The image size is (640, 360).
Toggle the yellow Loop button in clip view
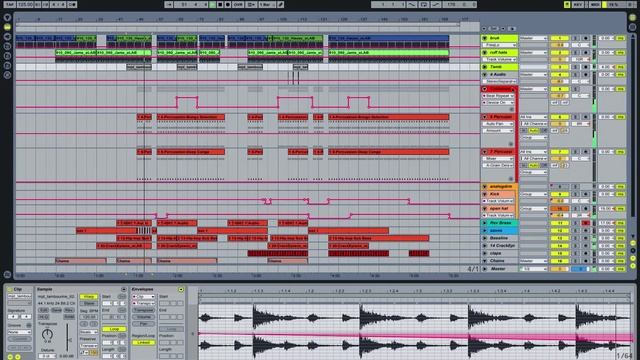click(x=114, y=329)
